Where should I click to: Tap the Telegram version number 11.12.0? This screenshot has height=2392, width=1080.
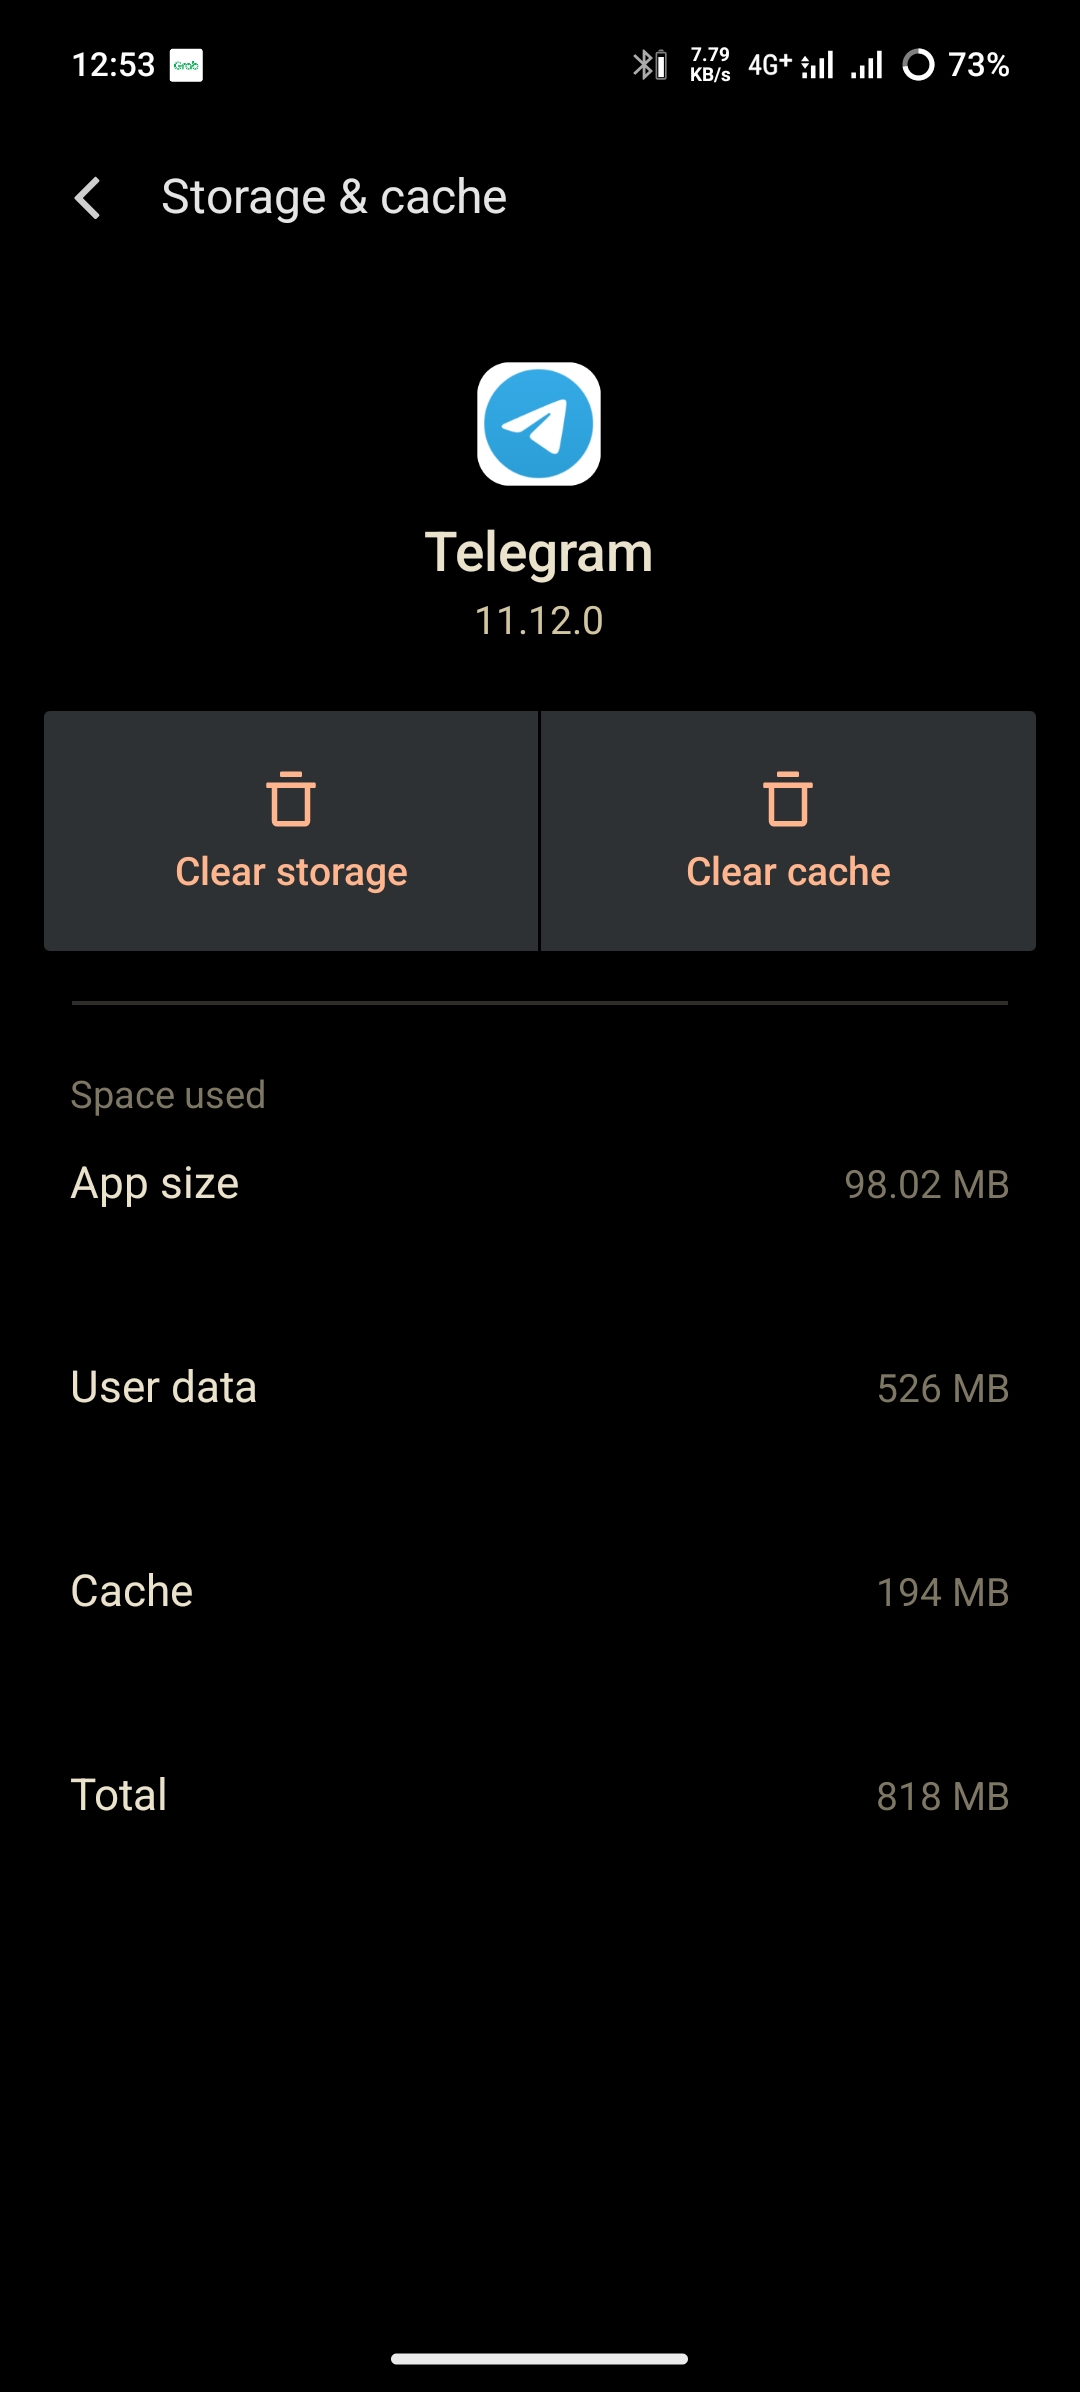tap(539, 620)
